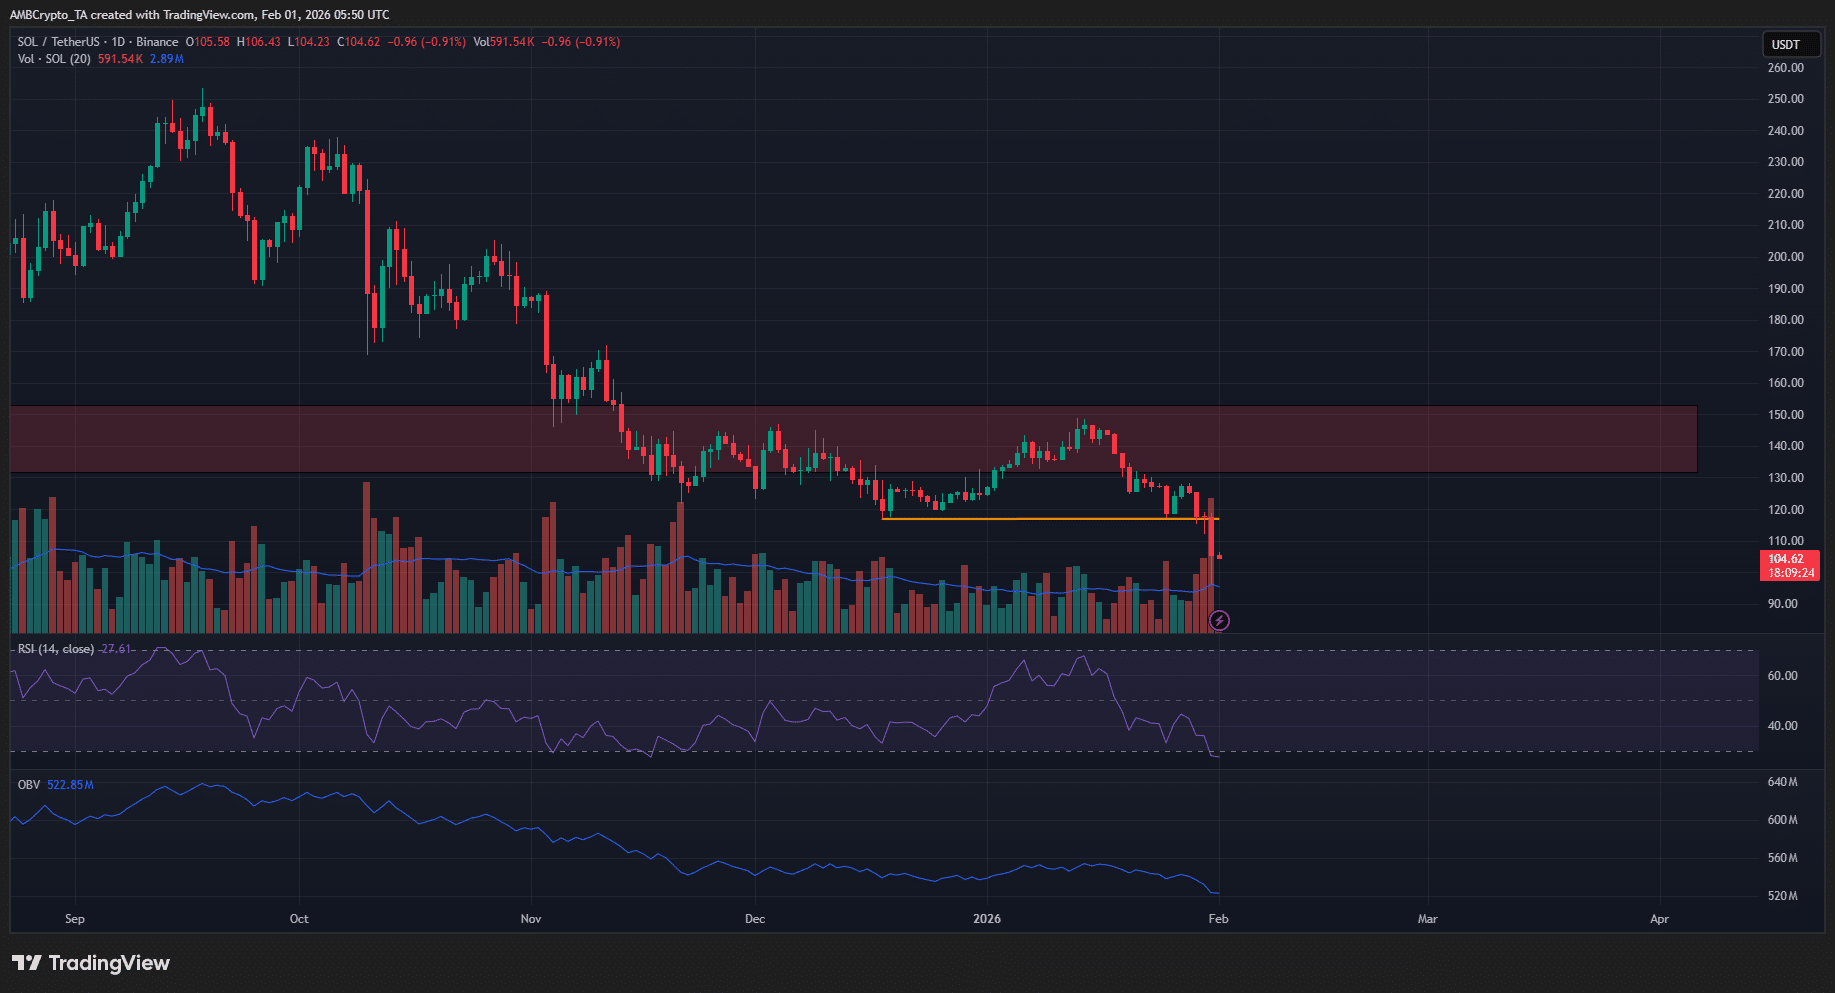Click the 2026 label on time axis

point(987,919)
